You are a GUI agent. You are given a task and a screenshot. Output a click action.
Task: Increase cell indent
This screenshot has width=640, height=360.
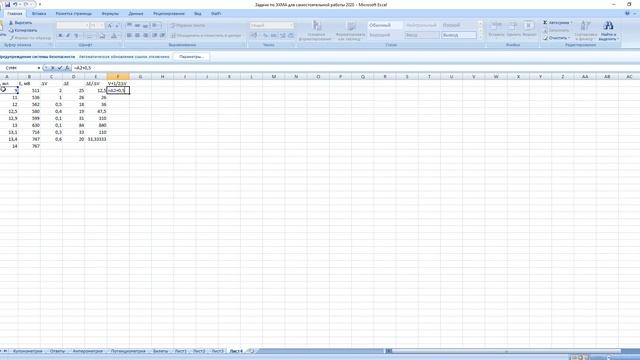[x=162, y=36]
